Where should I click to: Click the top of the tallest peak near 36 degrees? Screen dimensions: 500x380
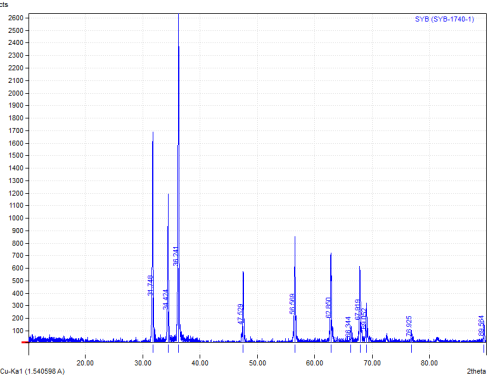(x=179, y=15)
